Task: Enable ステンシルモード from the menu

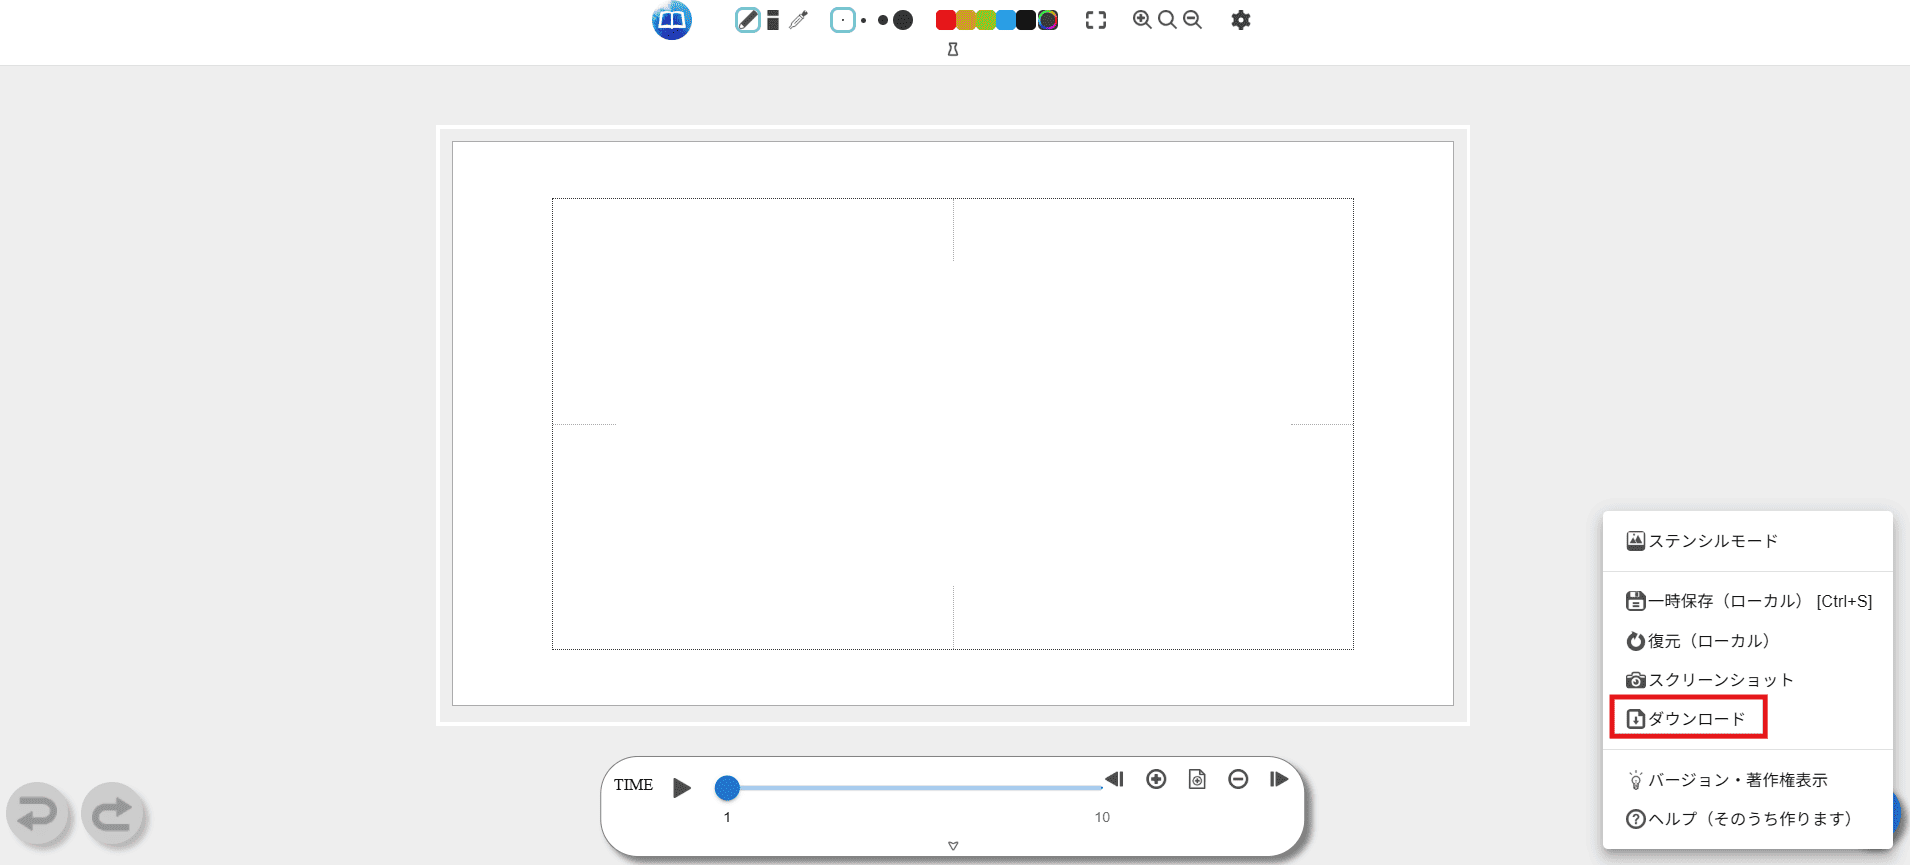Action: [x=1712, y=541]
